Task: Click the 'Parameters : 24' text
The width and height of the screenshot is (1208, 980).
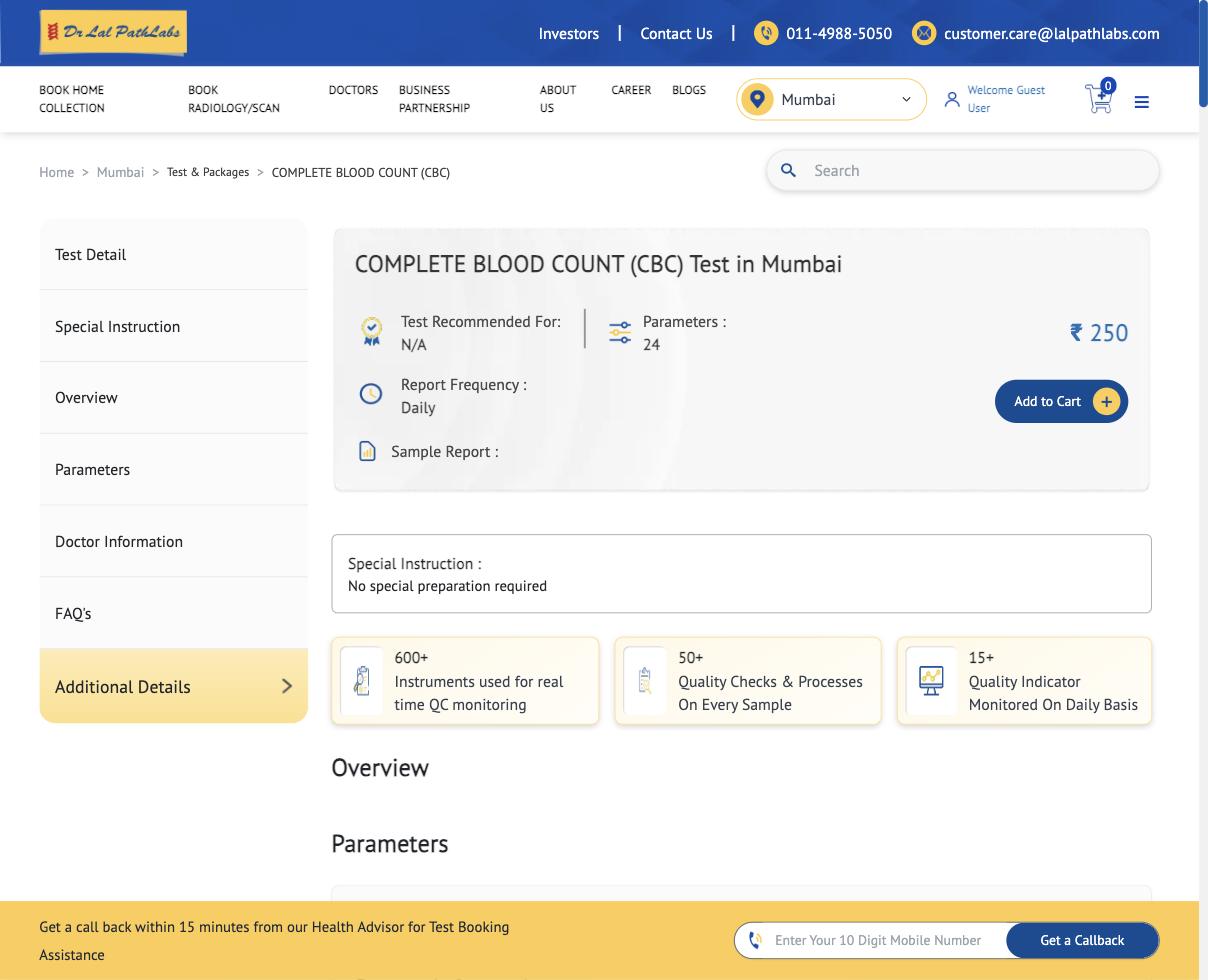Action: (685, 333)
